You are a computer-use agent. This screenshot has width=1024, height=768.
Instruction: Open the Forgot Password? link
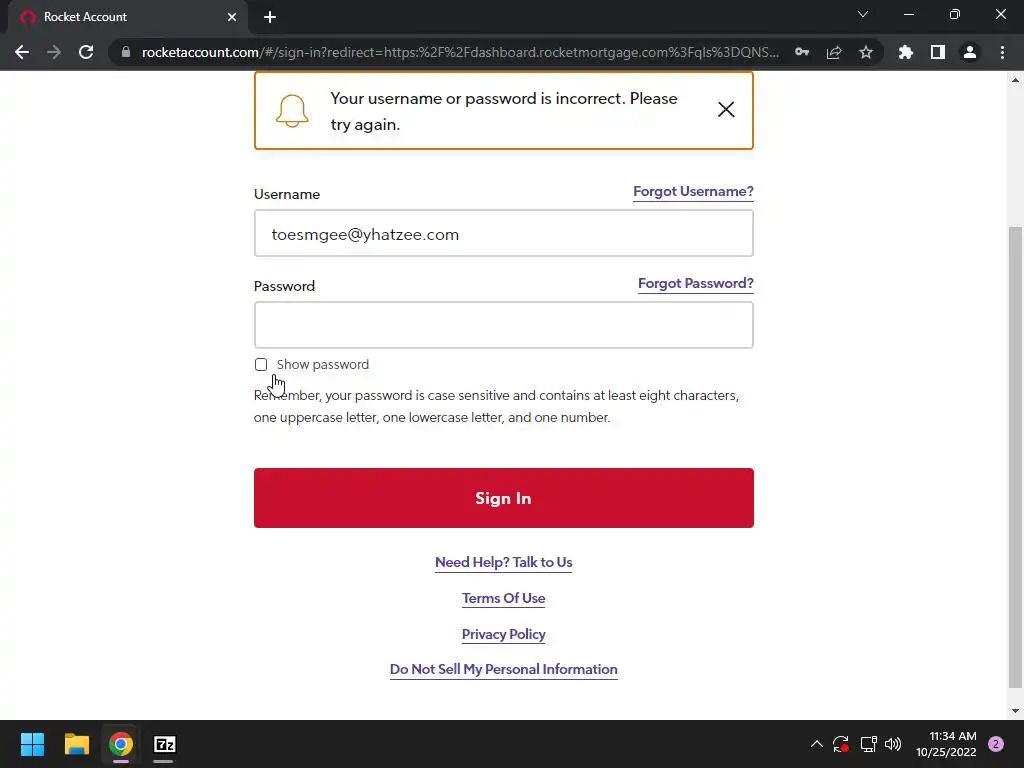click(x=696, y=283)
